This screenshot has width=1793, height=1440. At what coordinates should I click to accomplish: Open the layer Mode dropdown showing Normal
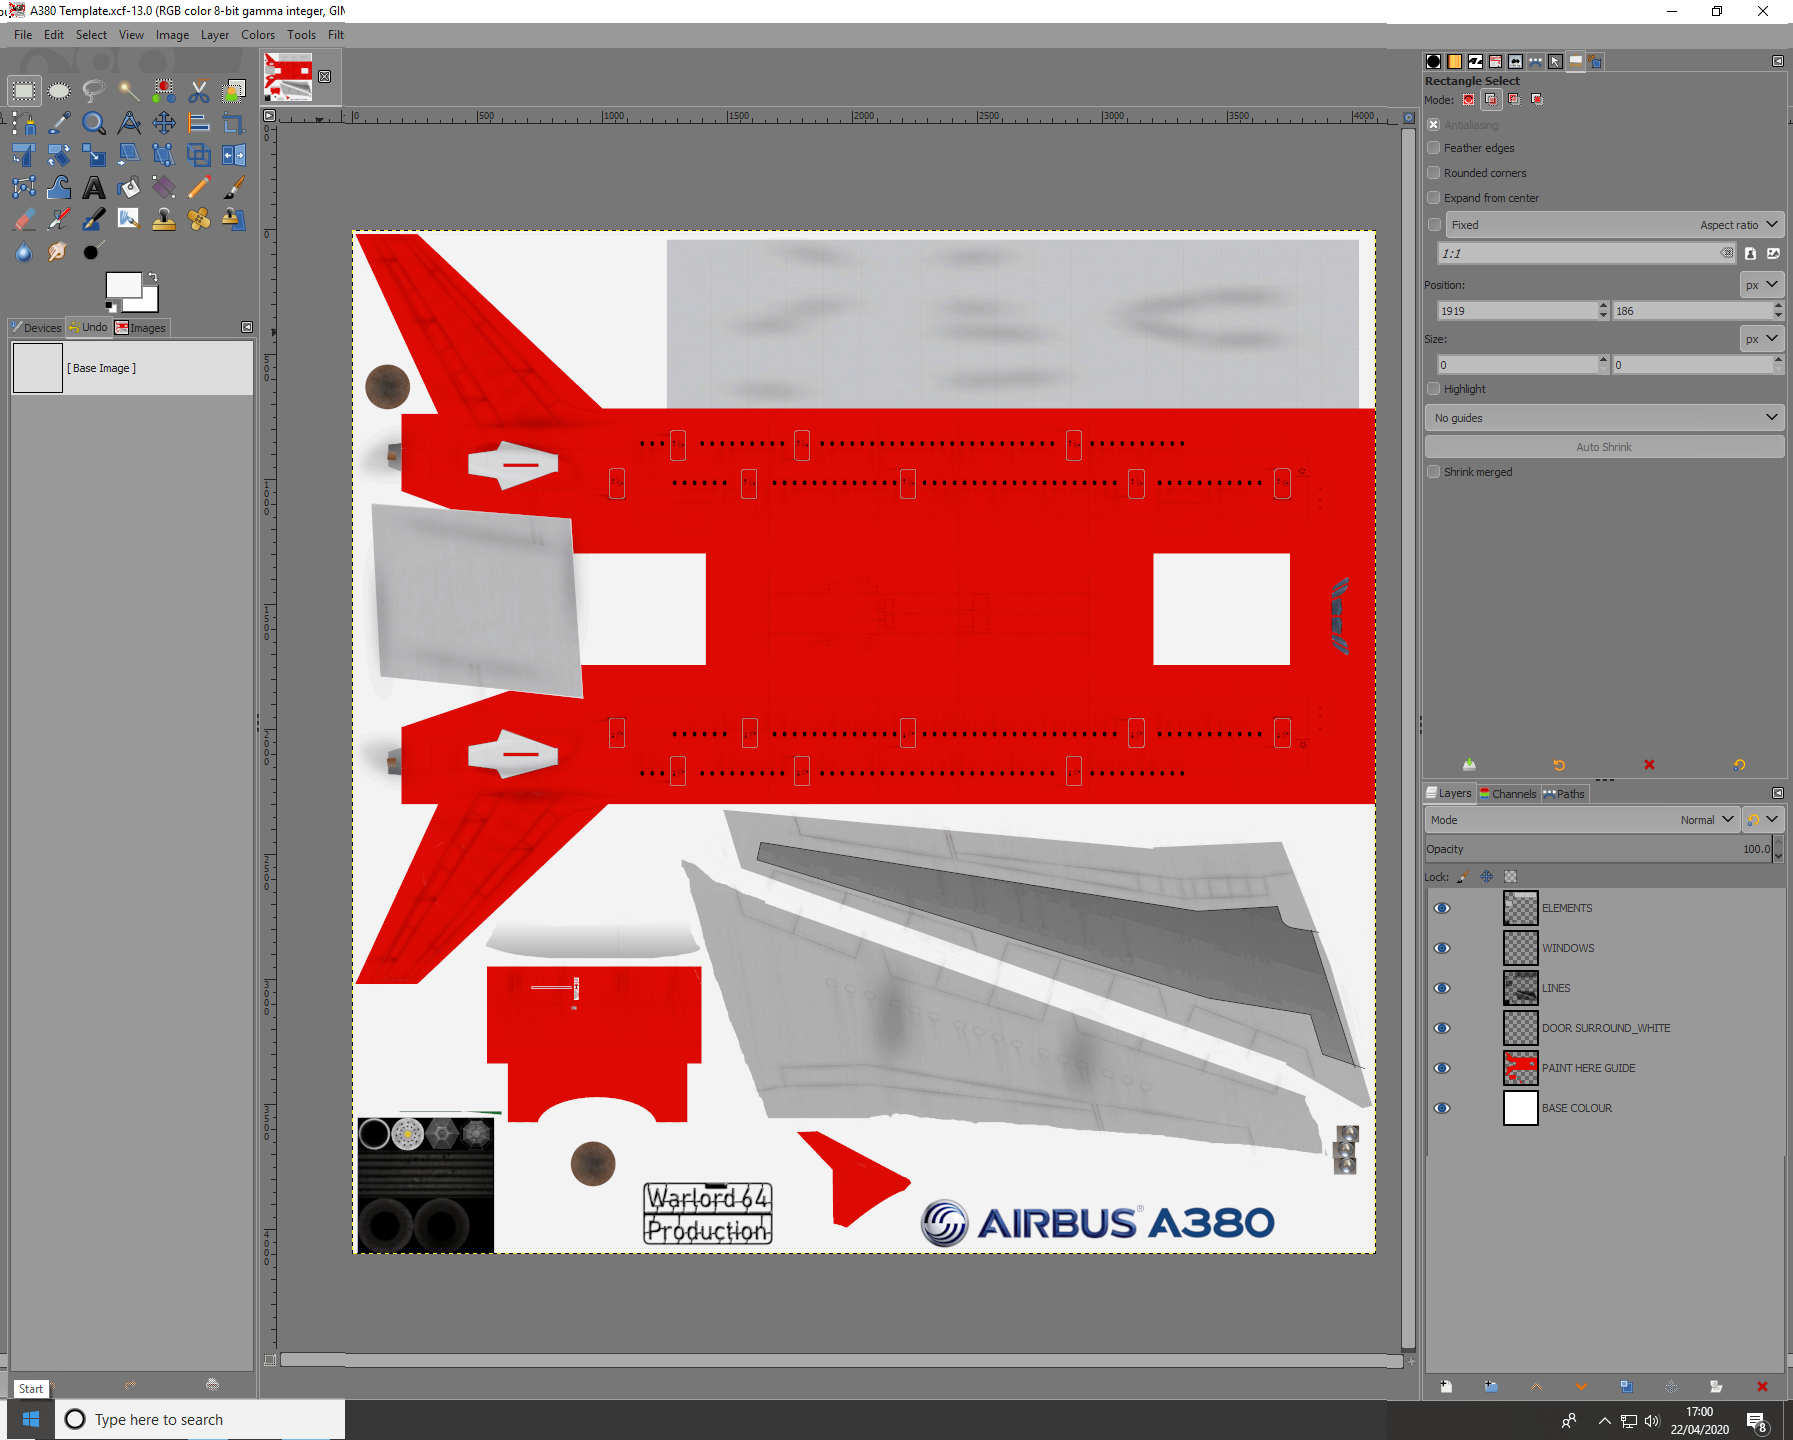(x=1710, y=819)
